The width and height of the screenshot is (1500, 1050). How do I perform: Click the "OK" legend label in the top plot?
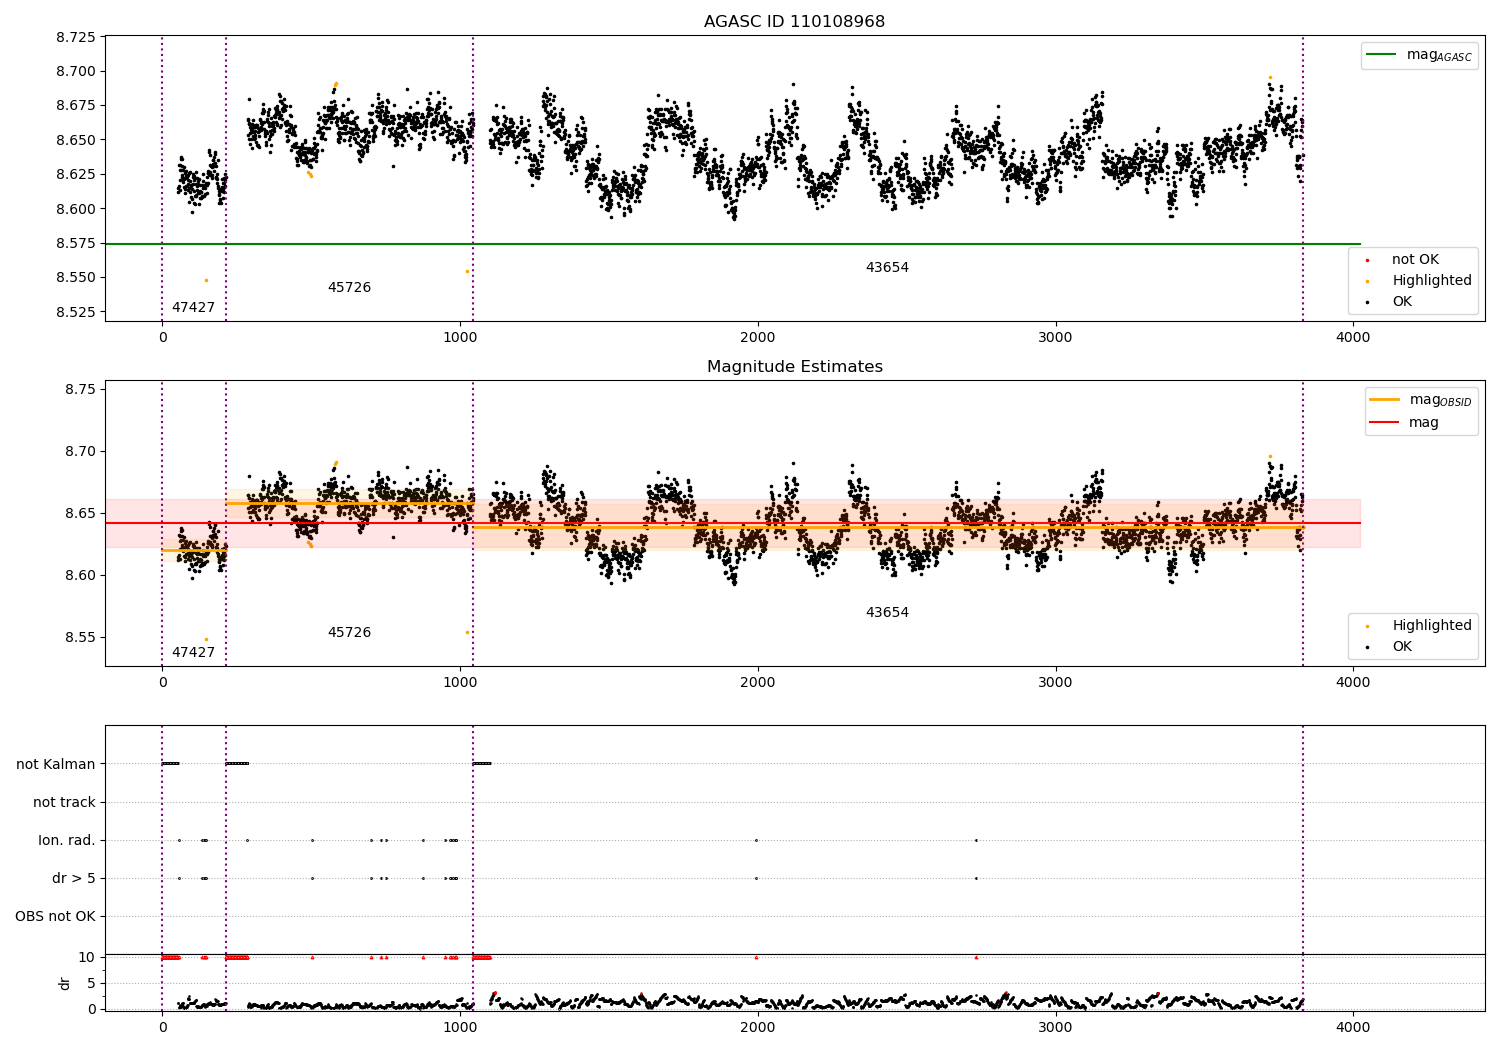coord(1402,302)
